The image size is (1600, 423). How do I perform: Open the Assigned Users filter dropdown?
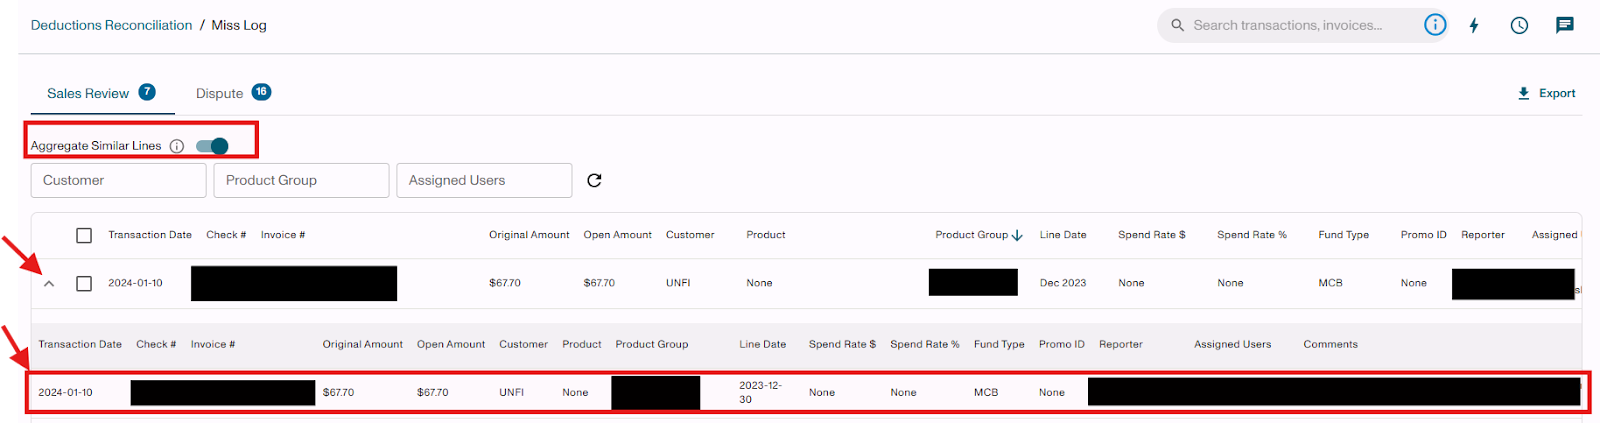(x=483, y=180)
